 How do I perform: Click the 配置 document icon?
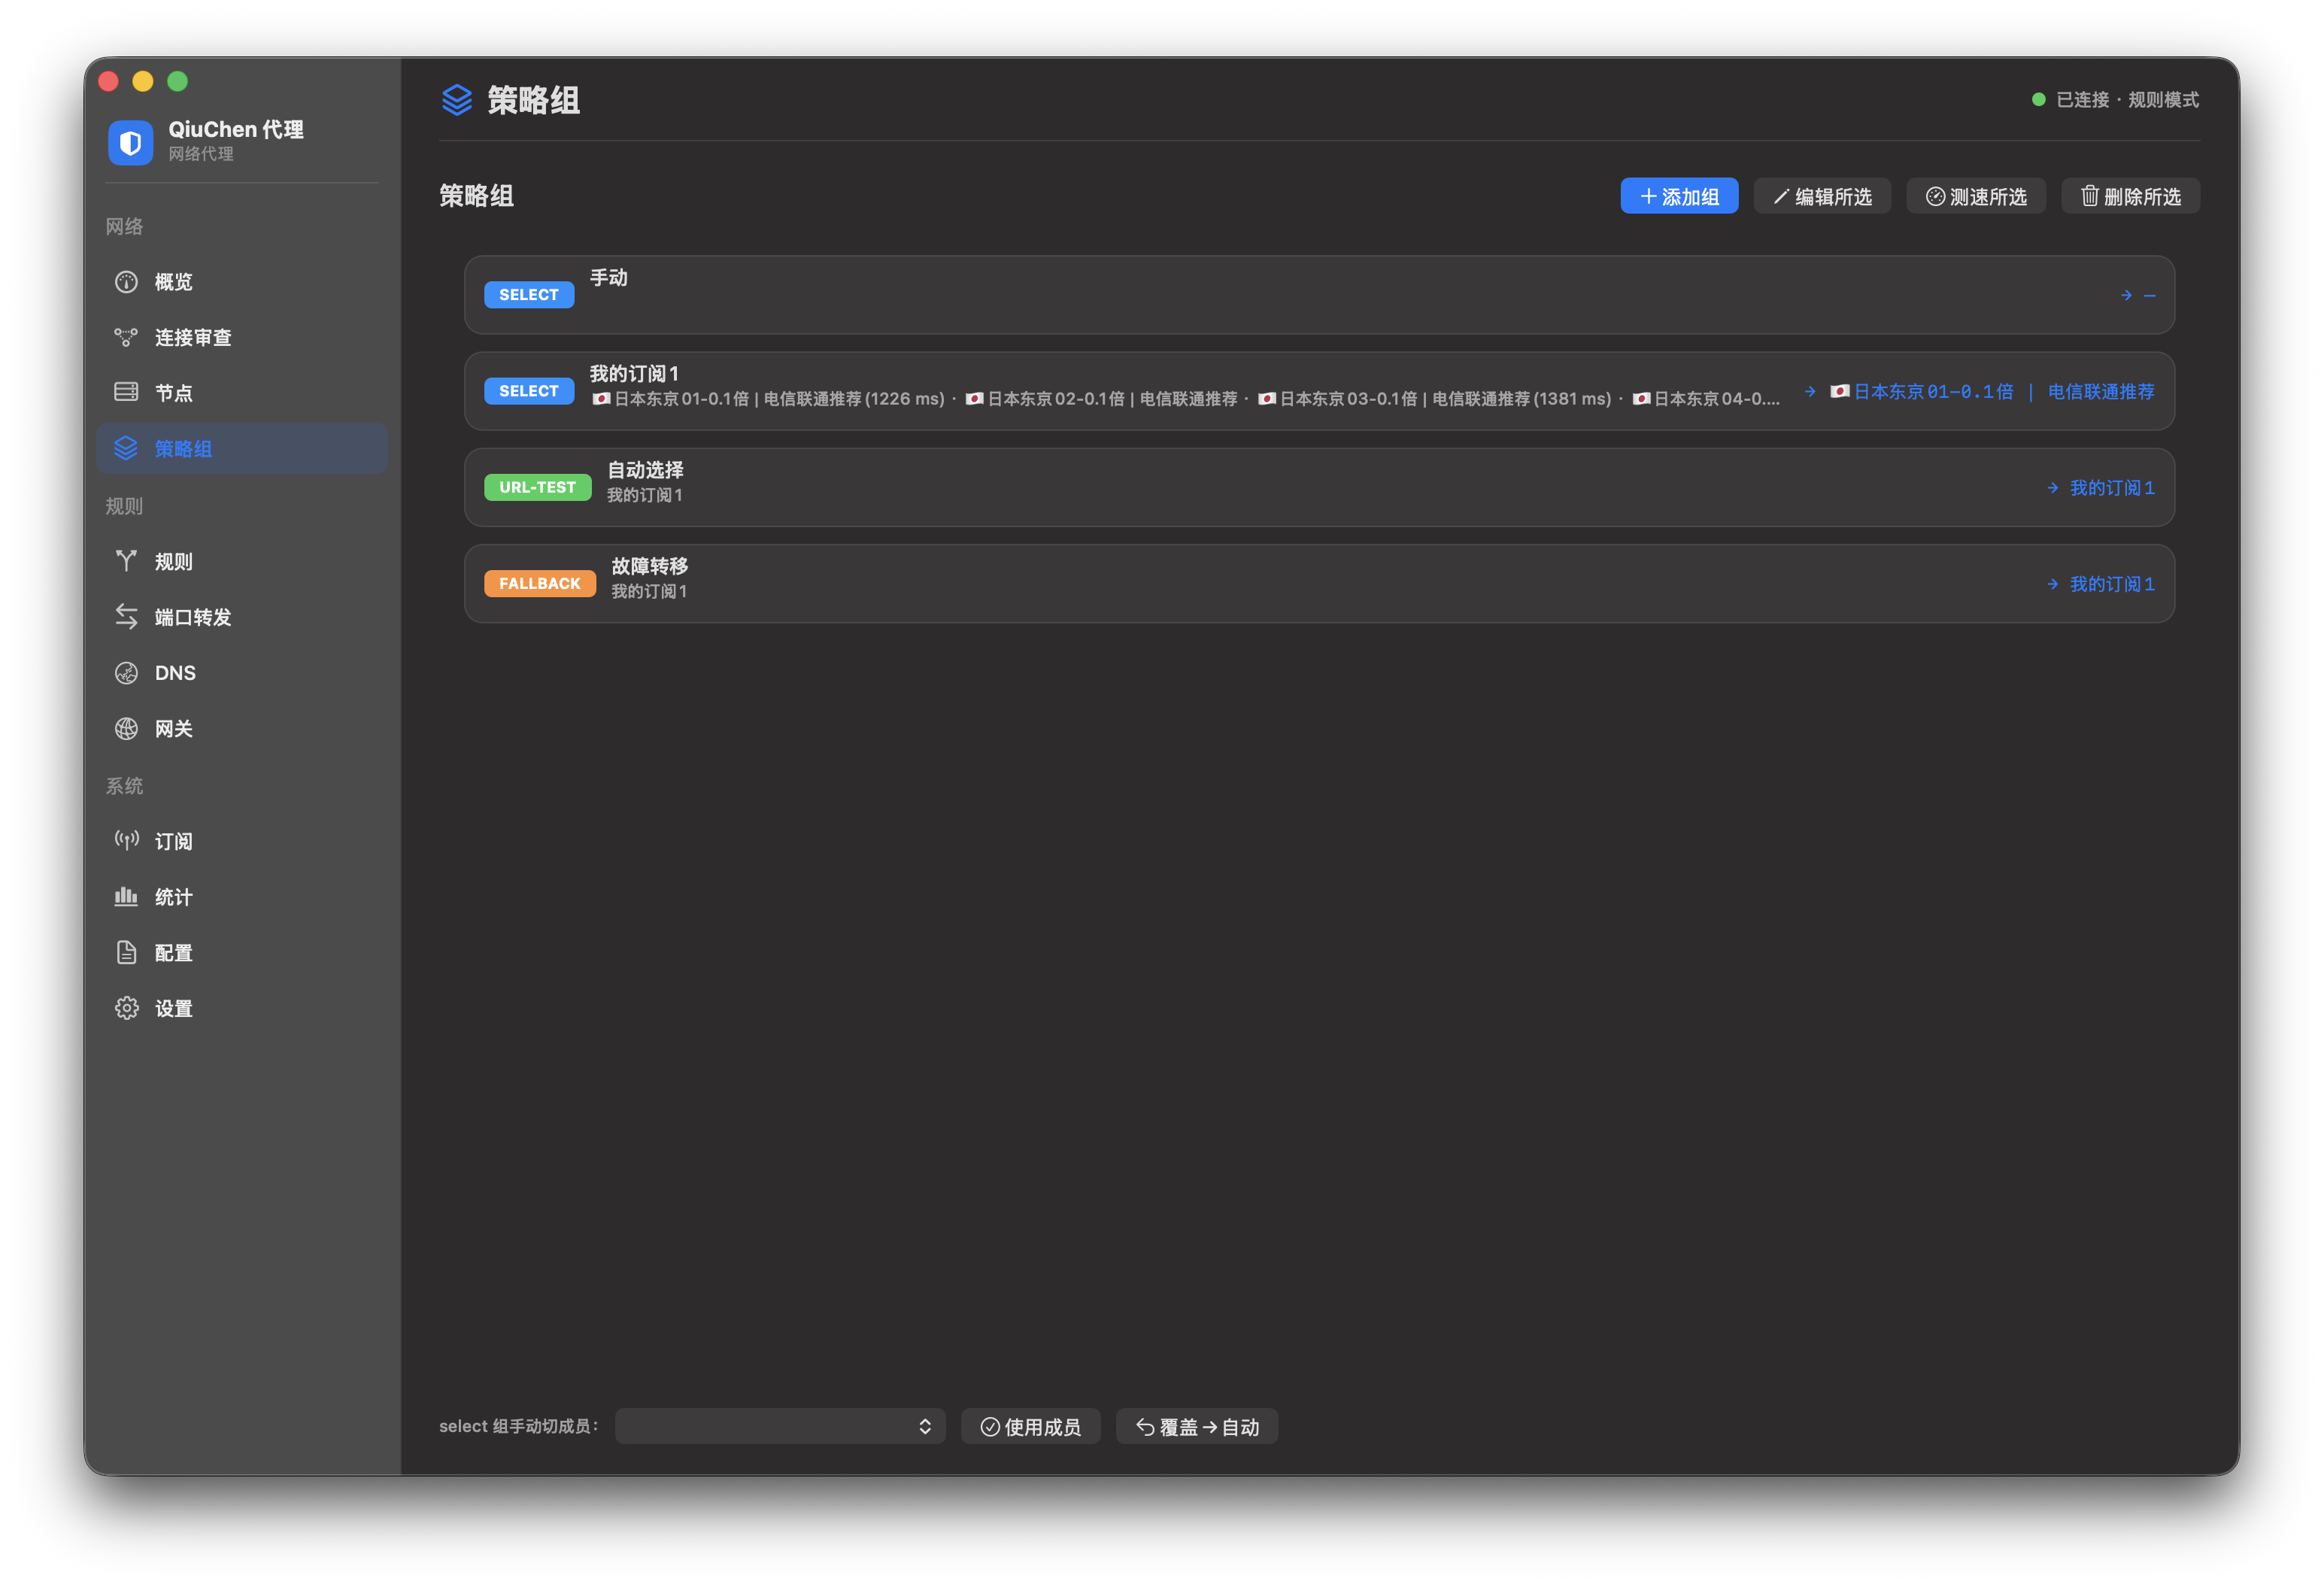126,953
